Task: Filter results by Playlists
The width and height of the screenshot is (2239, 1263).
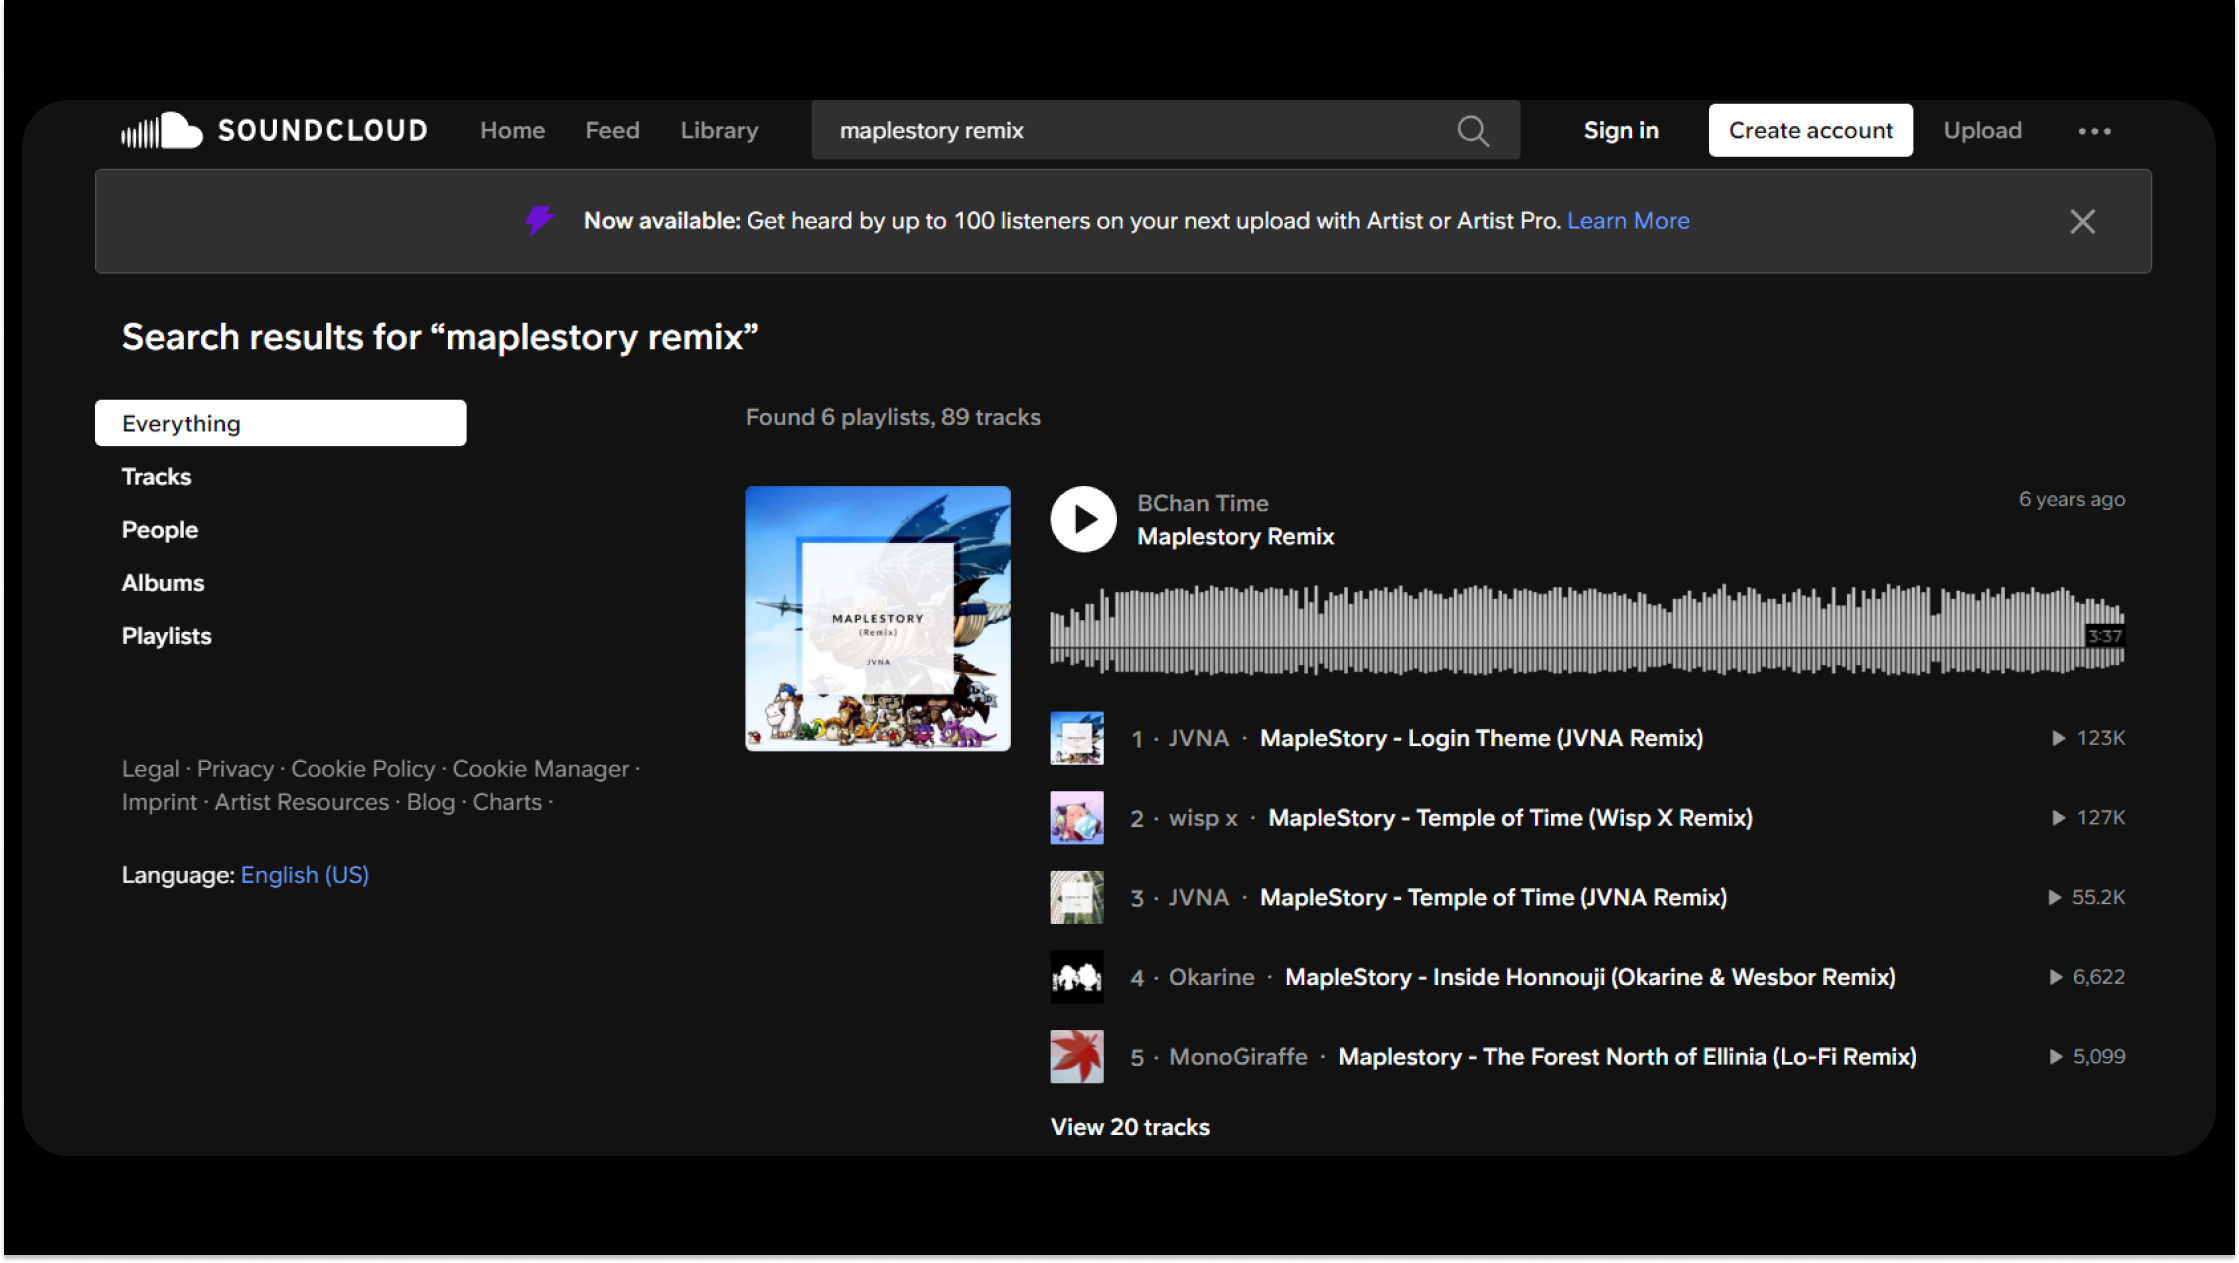Action: point(166,636)
